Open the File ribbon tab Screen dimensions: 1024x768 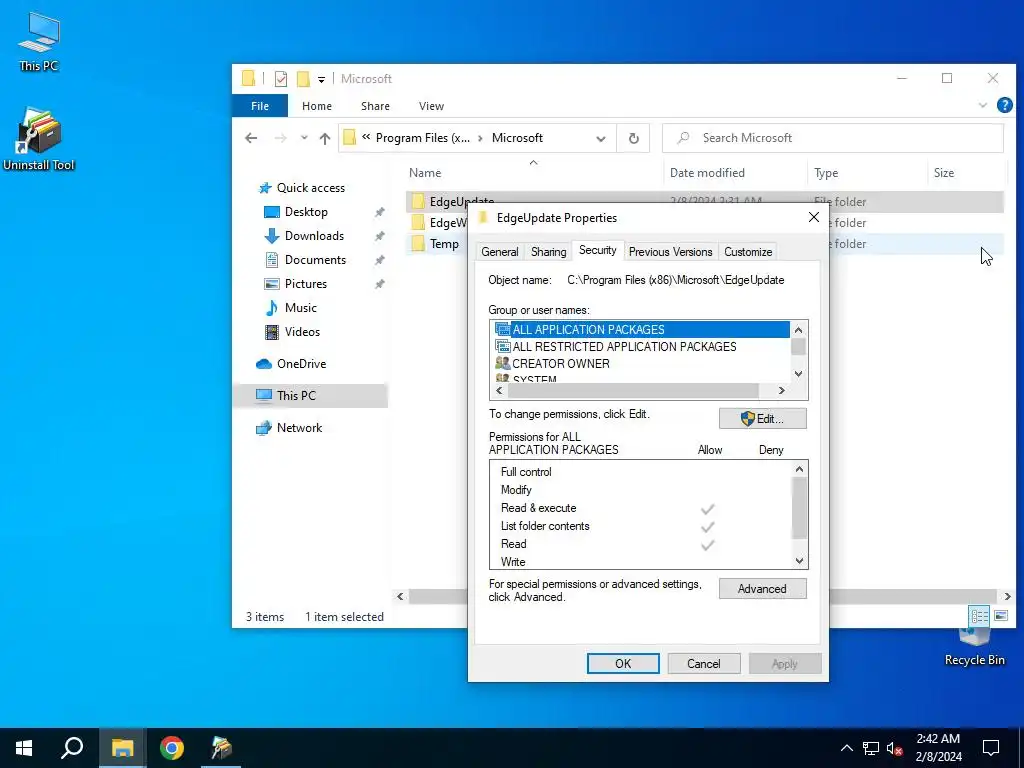[x=260, y=106]
